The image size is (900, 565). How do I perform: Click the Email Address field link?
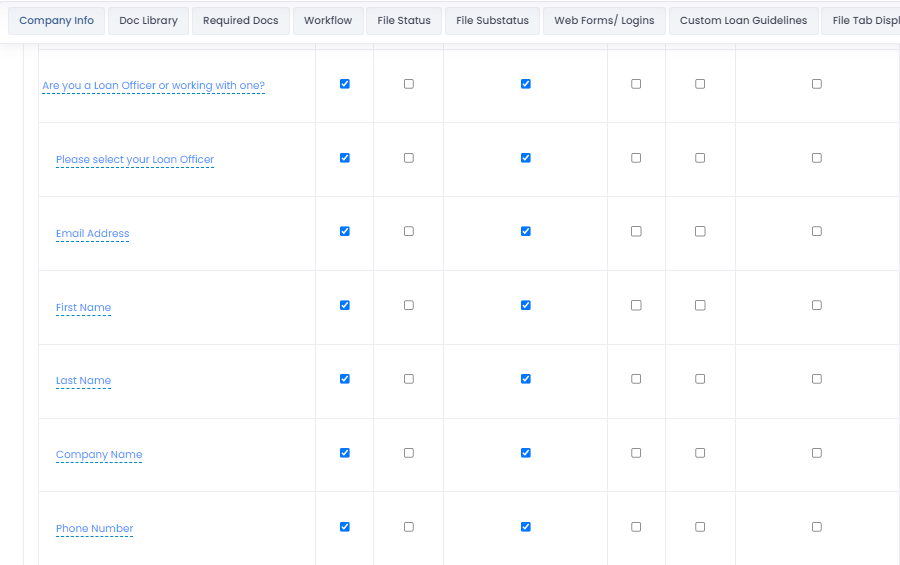click(x=92, y=234)
